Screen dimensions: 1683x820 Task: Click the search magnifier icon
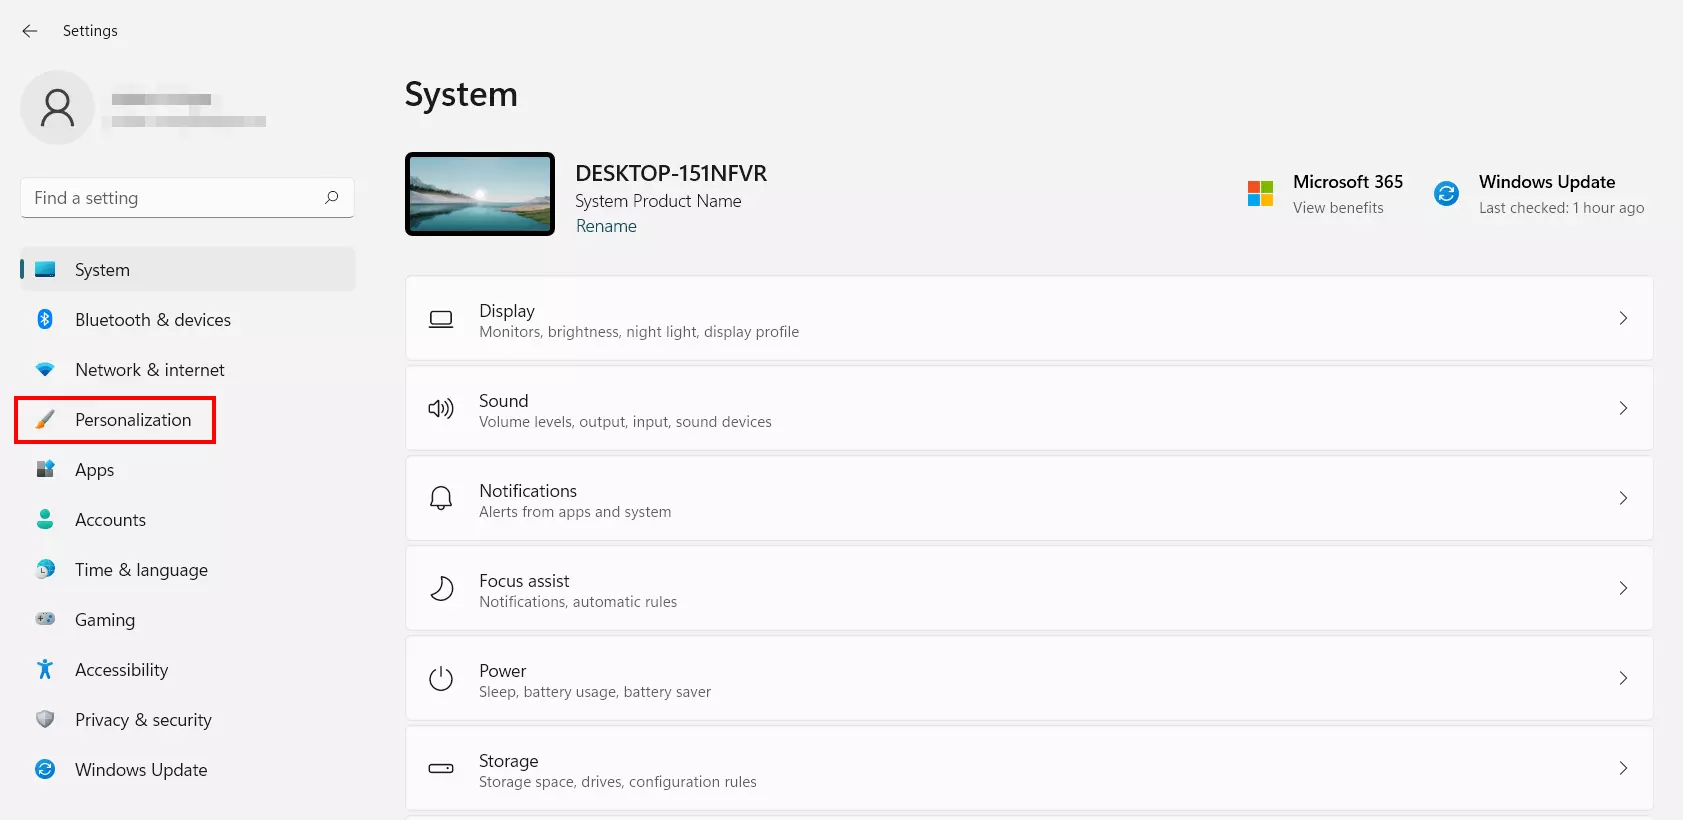pyautogui.click(x=332, y=197)
